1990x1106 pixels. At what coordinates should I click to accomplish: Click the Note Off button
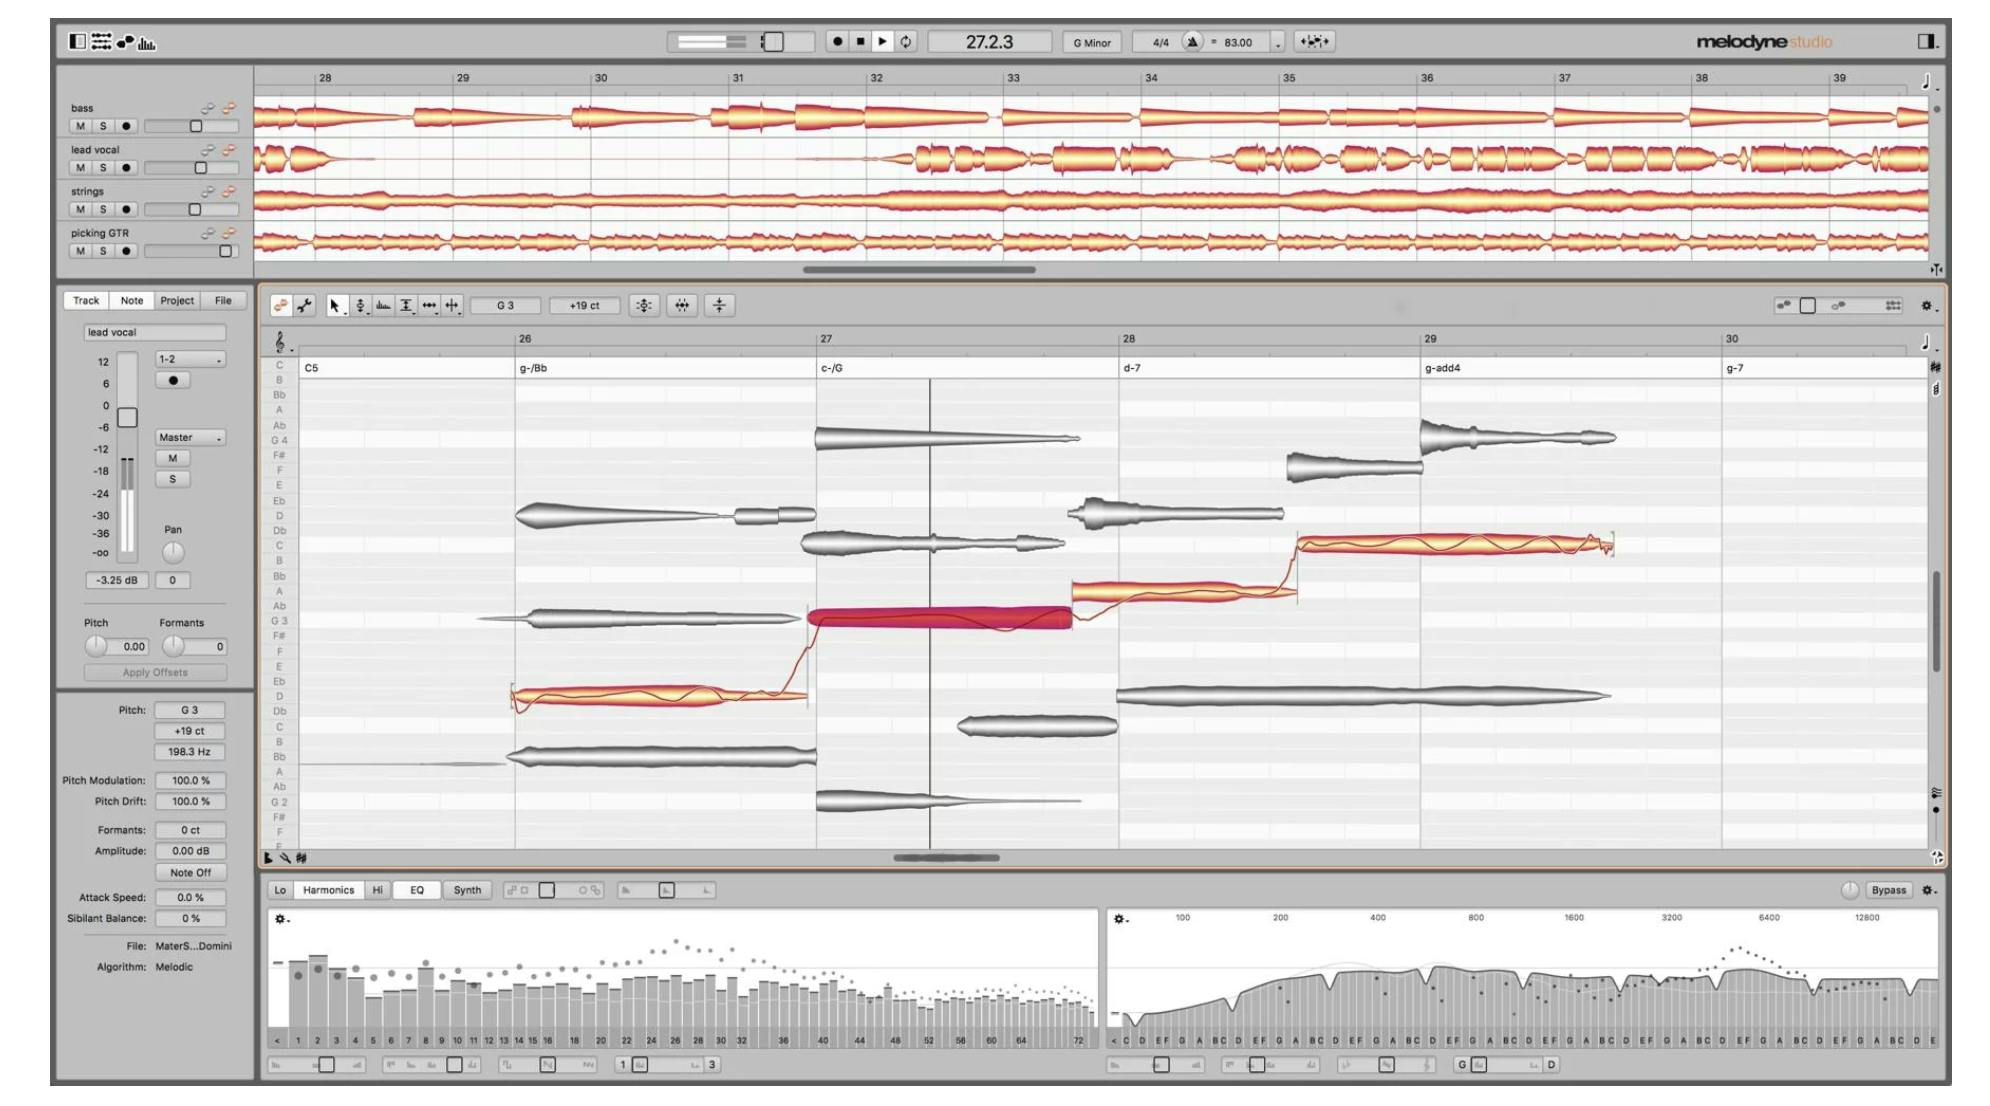(x=190, y=873)
